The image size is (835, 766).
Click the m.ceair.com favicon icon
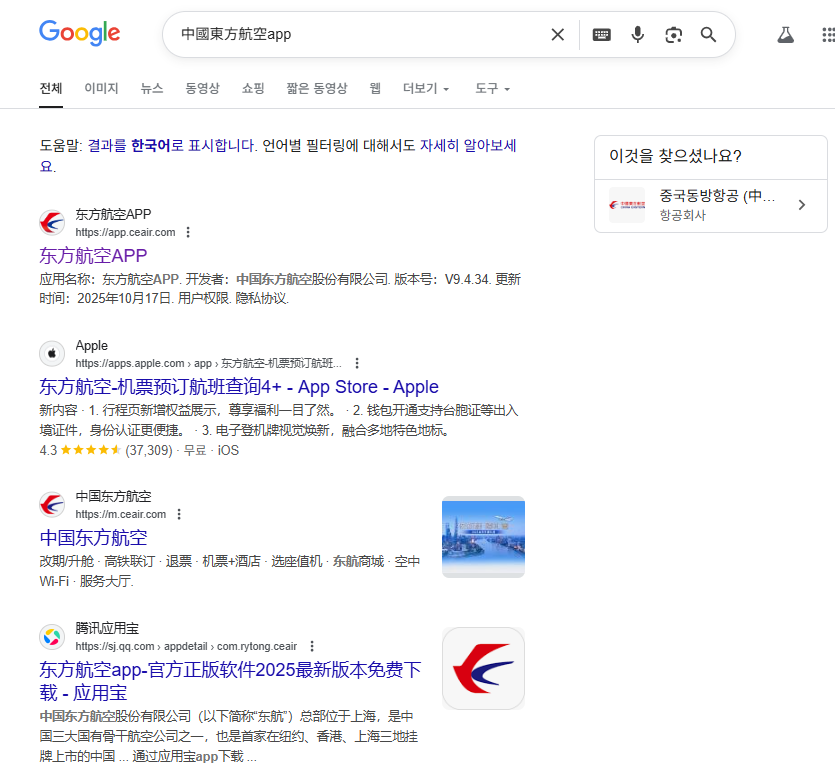52,504
